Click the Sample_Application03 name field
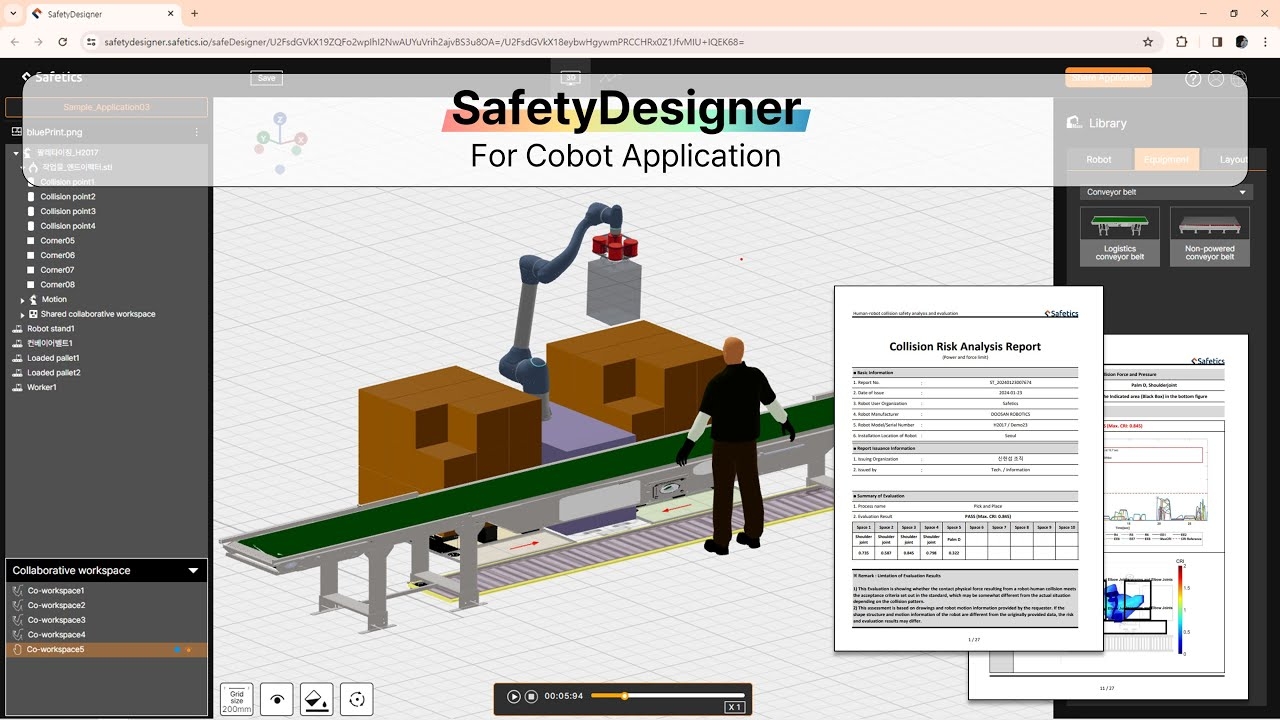This screenshot has width=1280, height=720. (x=107, y=107)
